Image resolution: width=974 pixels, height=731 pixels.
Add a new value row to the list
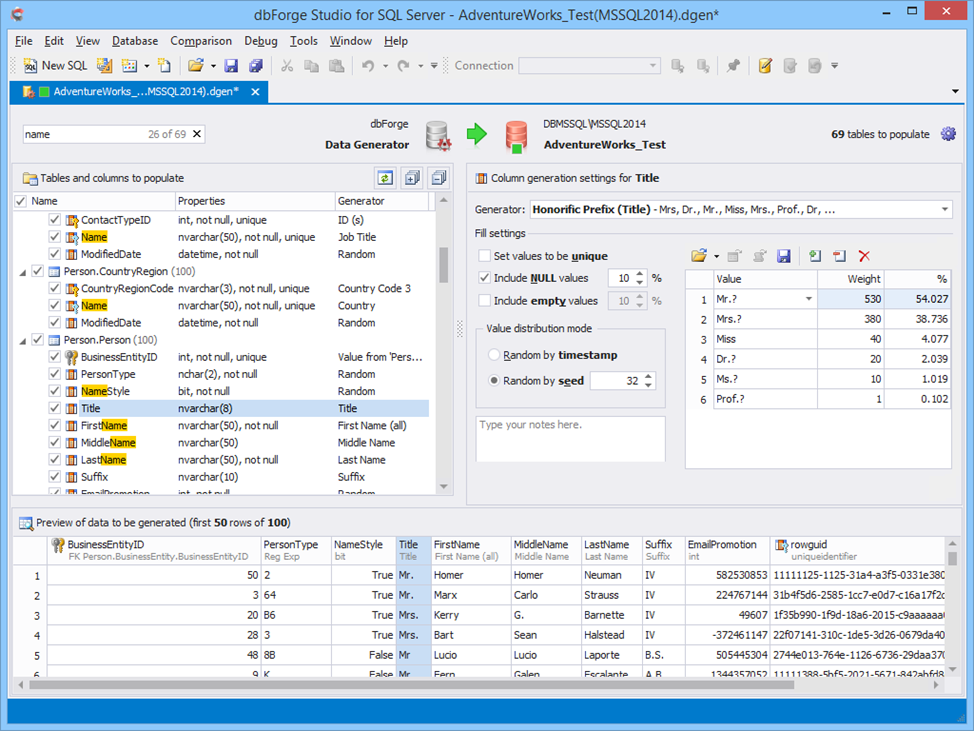click(x=812, y=257)
